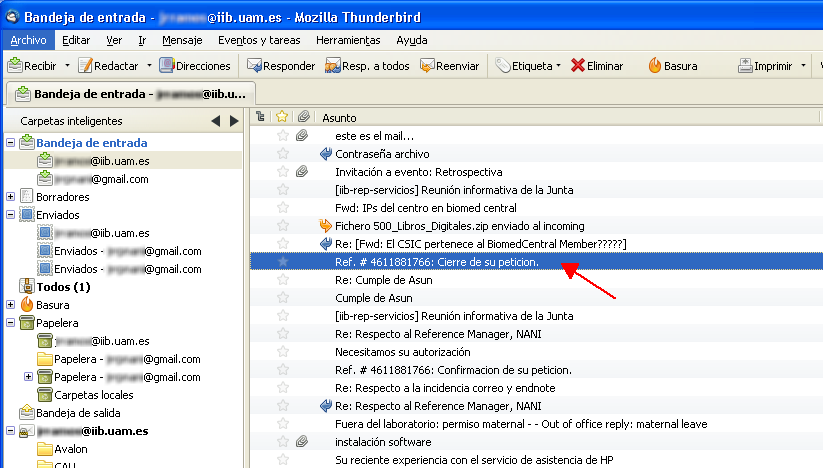Open the Avalon folder
The image size is (823, 468).
point(70,449)
